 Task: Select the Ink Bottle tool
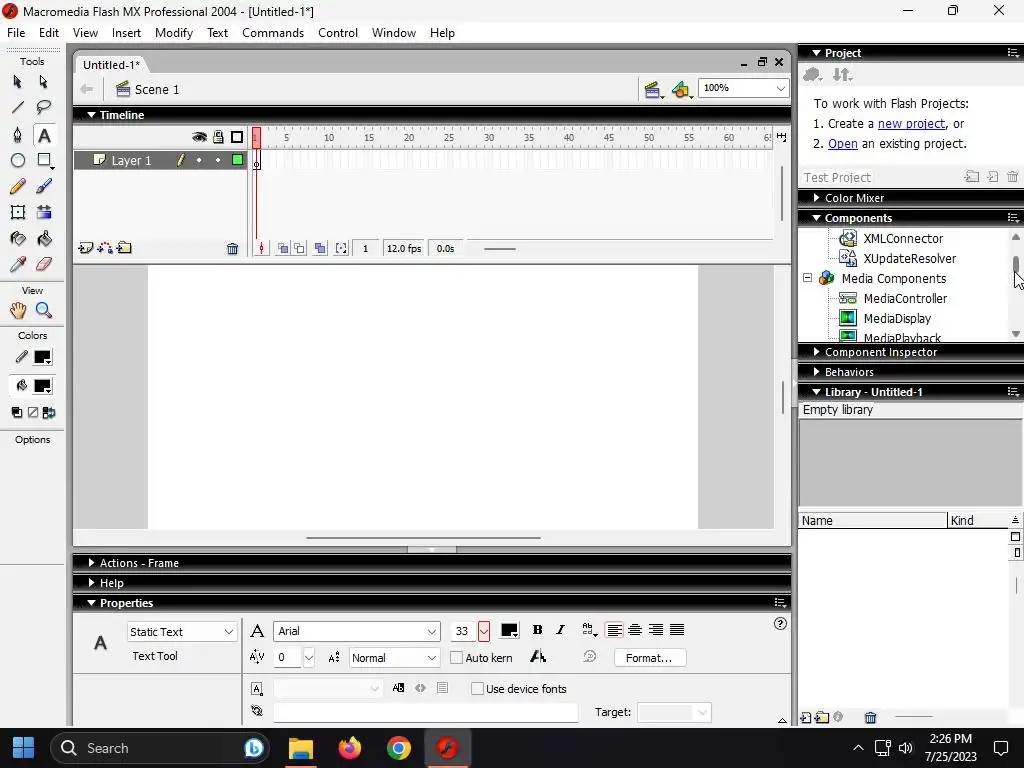pos(18,238)
